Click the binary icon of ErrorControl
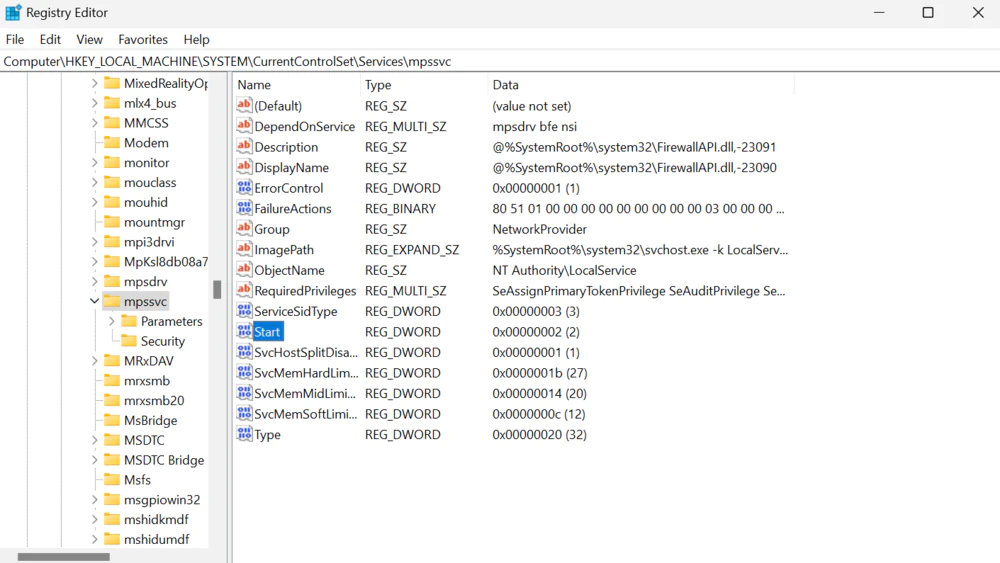 coord(244,187)
